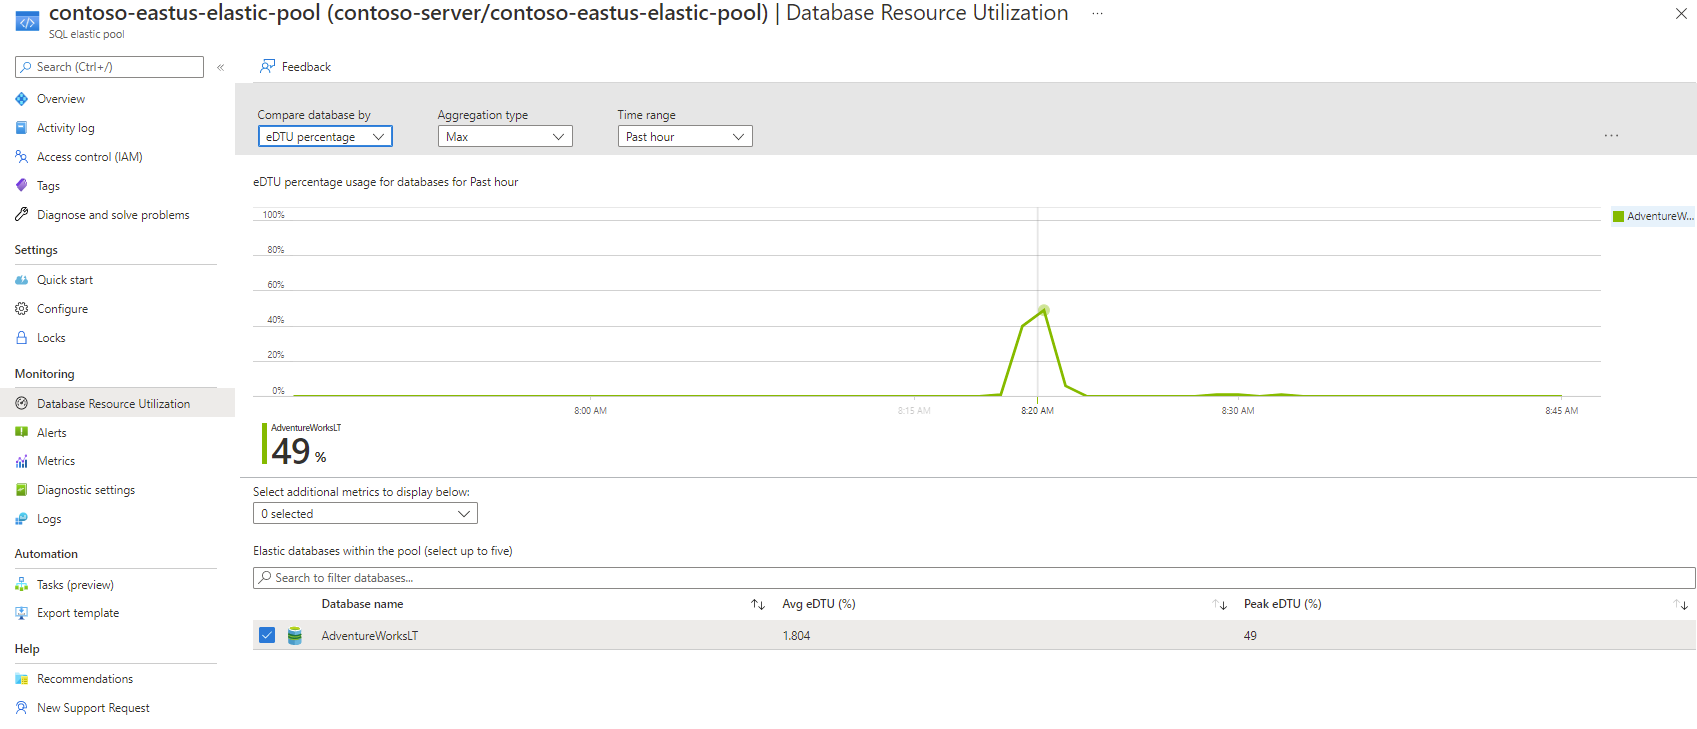
Task: Click the Diagnose and solve problems wrench icon
Action: [x=22, y=215]
